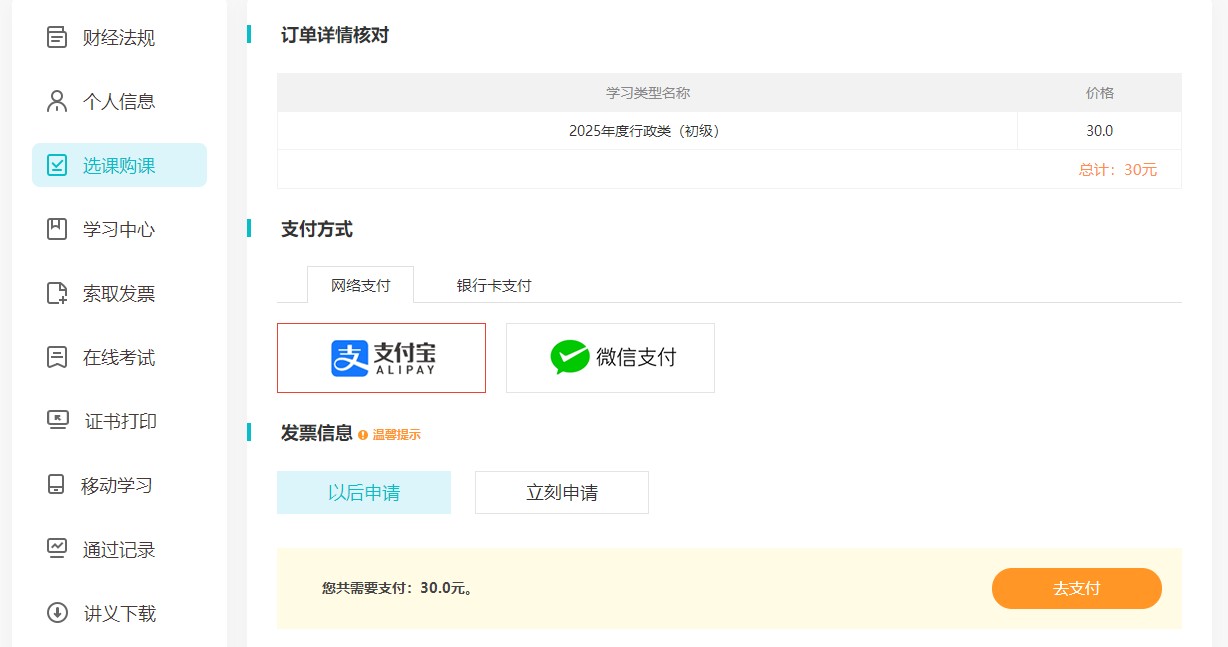This screenshot has height=647, width=1228.
Task: Open the 温馨提示 reminder link
Action: (396, 434)
